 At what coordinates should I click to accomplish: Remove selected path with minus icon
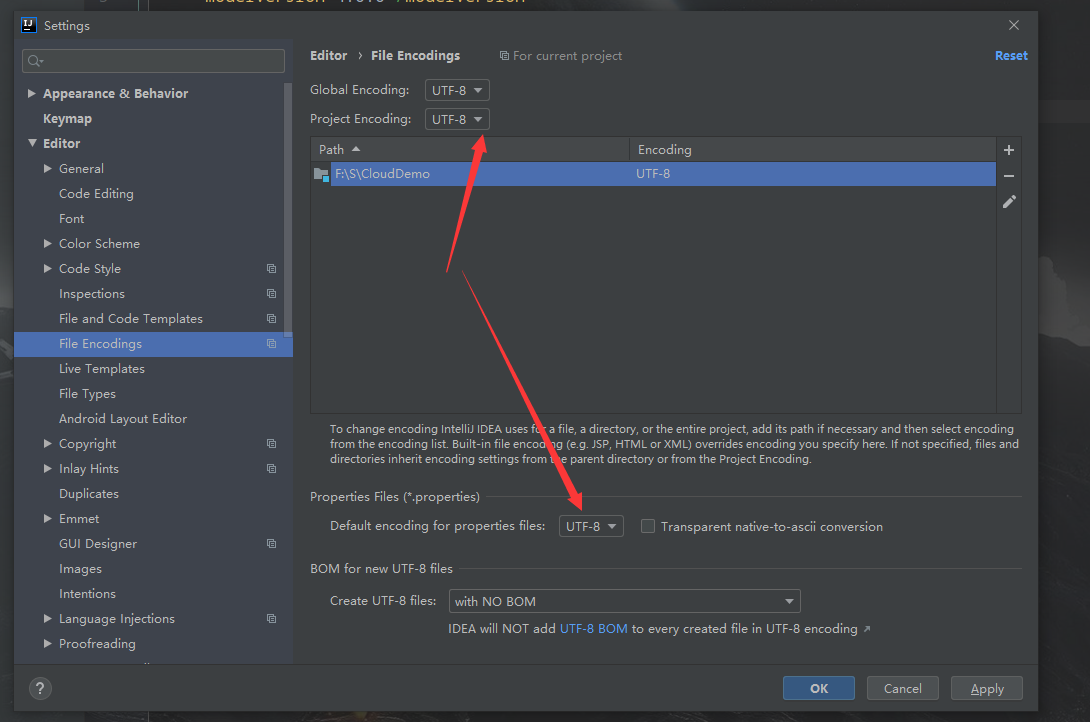click(x=1009, y=177)
